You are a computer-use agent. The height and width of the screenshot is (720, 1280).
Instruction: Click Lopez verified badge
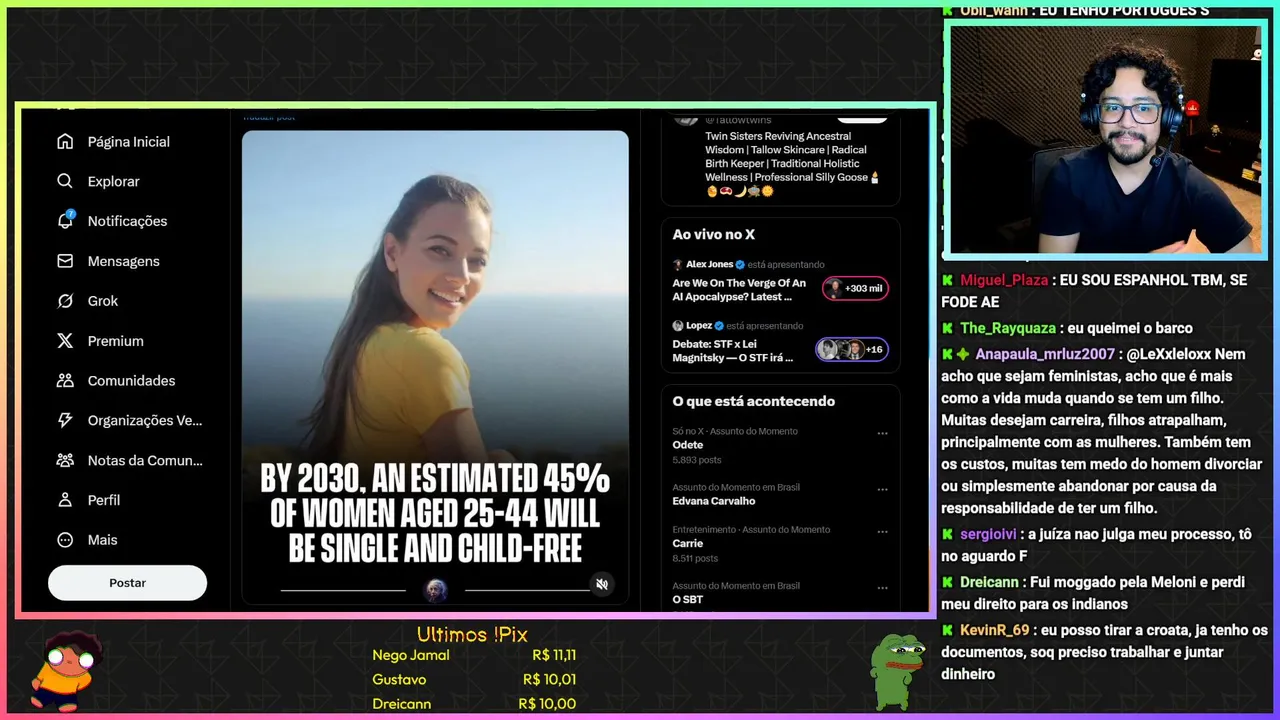point(719,326)
